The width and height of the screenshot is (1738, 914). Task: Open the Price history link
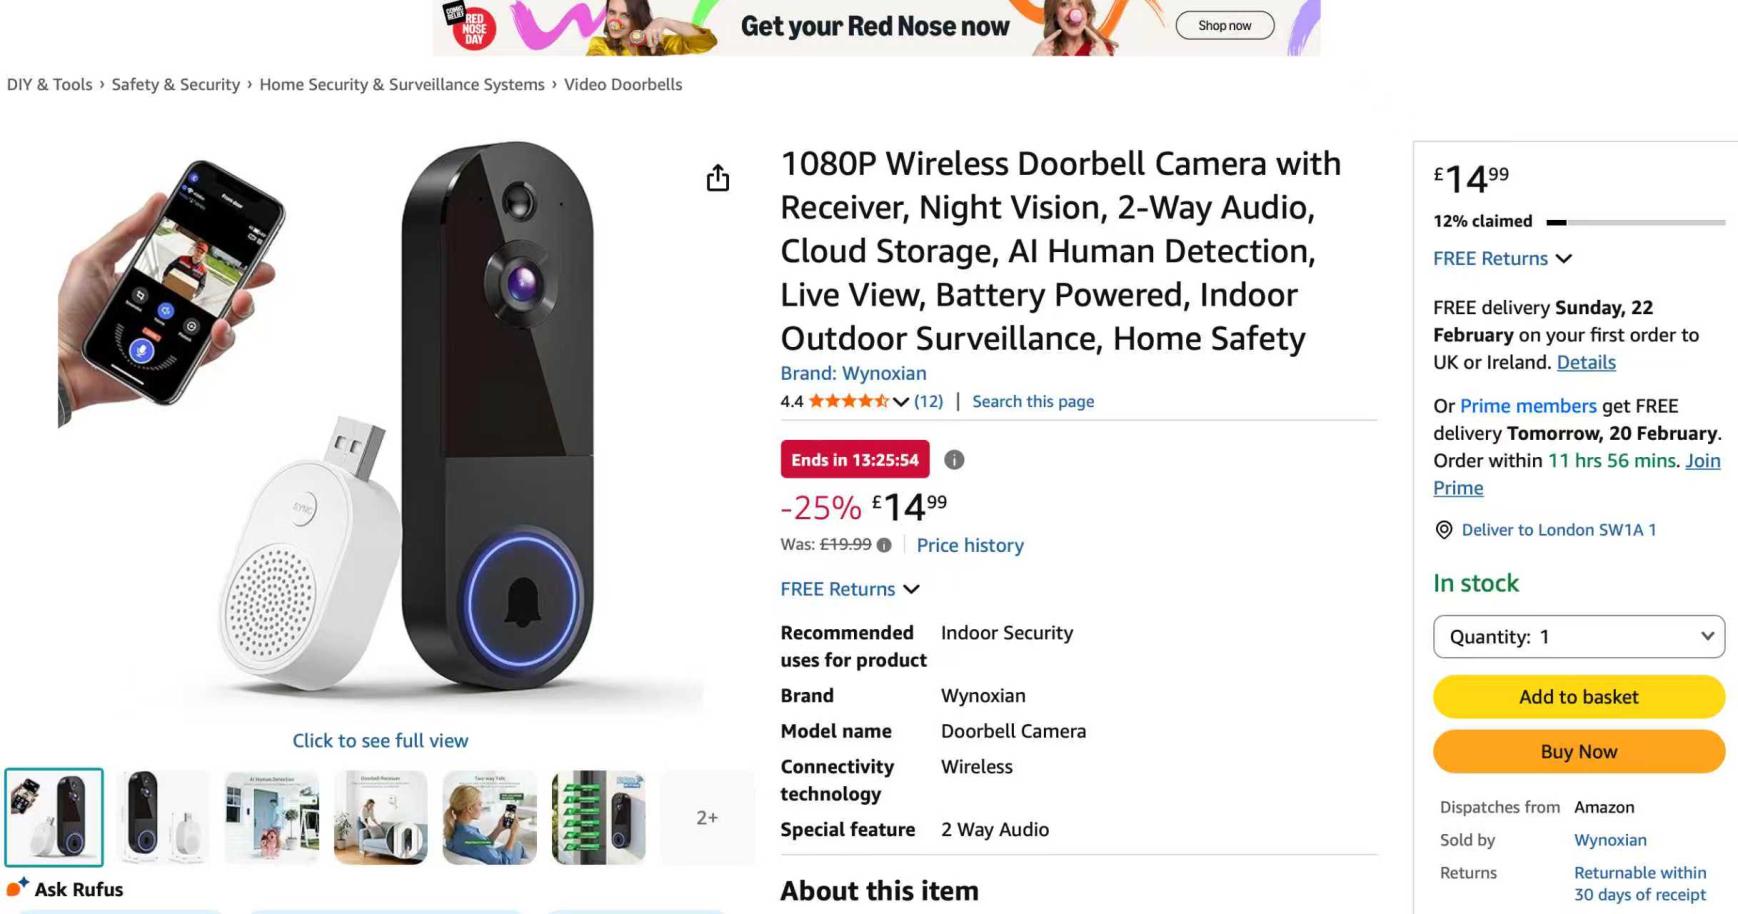[970, 546]
